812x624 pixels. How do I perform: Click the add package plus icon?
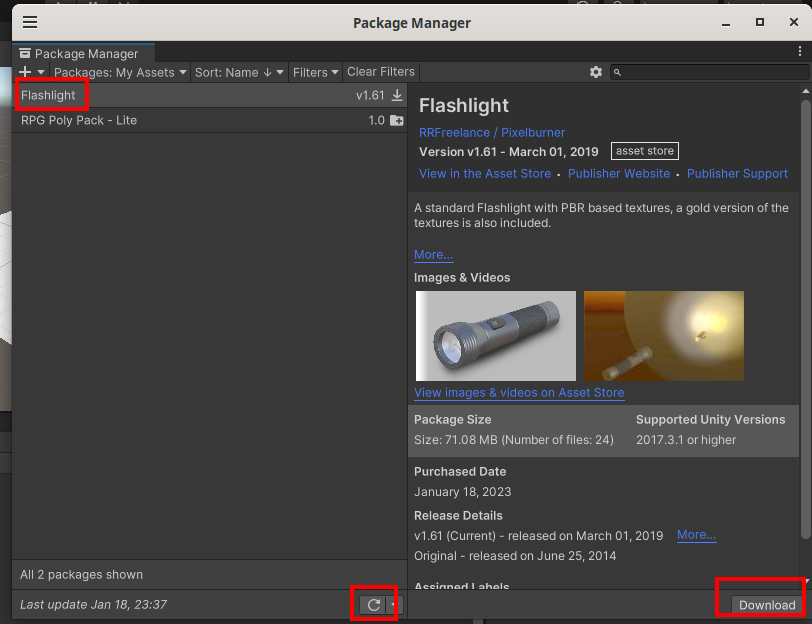coord(26,72)
